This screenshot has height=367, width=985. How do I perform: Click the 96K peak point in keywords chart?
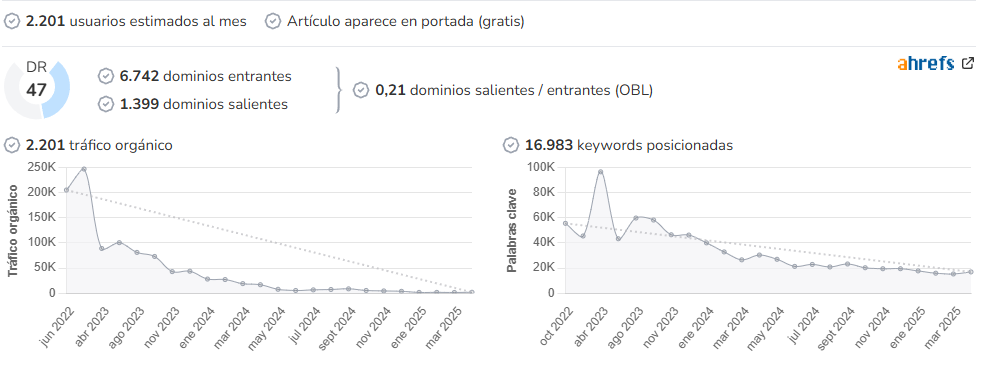(601, 172)
